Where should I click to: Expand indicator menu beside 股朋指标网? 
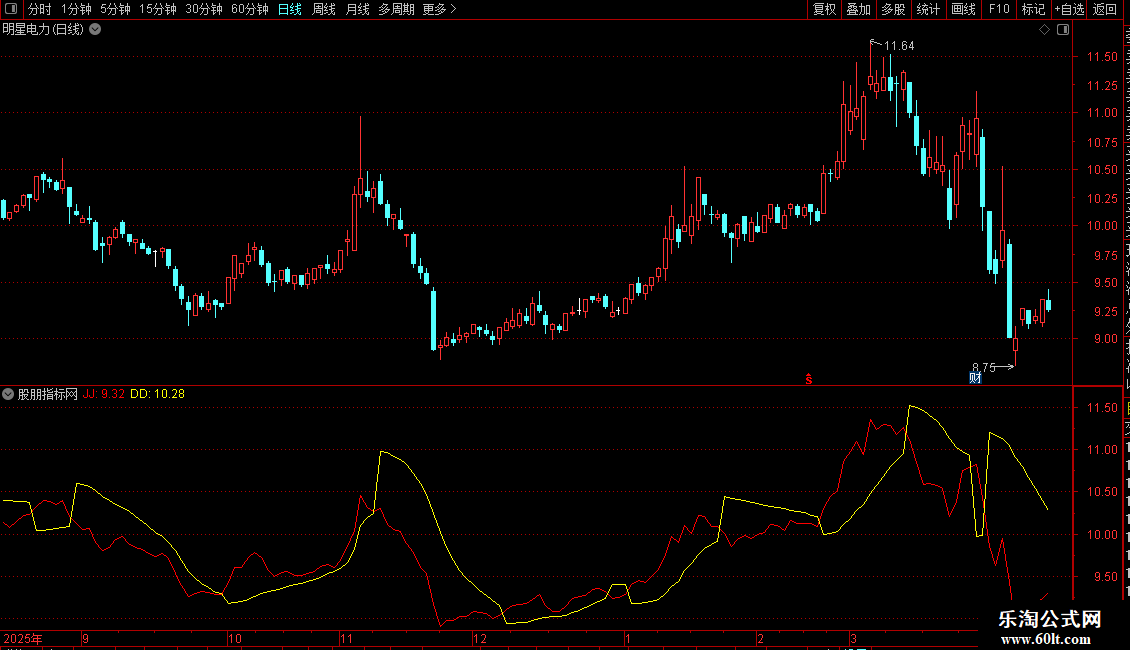[8, 394]
